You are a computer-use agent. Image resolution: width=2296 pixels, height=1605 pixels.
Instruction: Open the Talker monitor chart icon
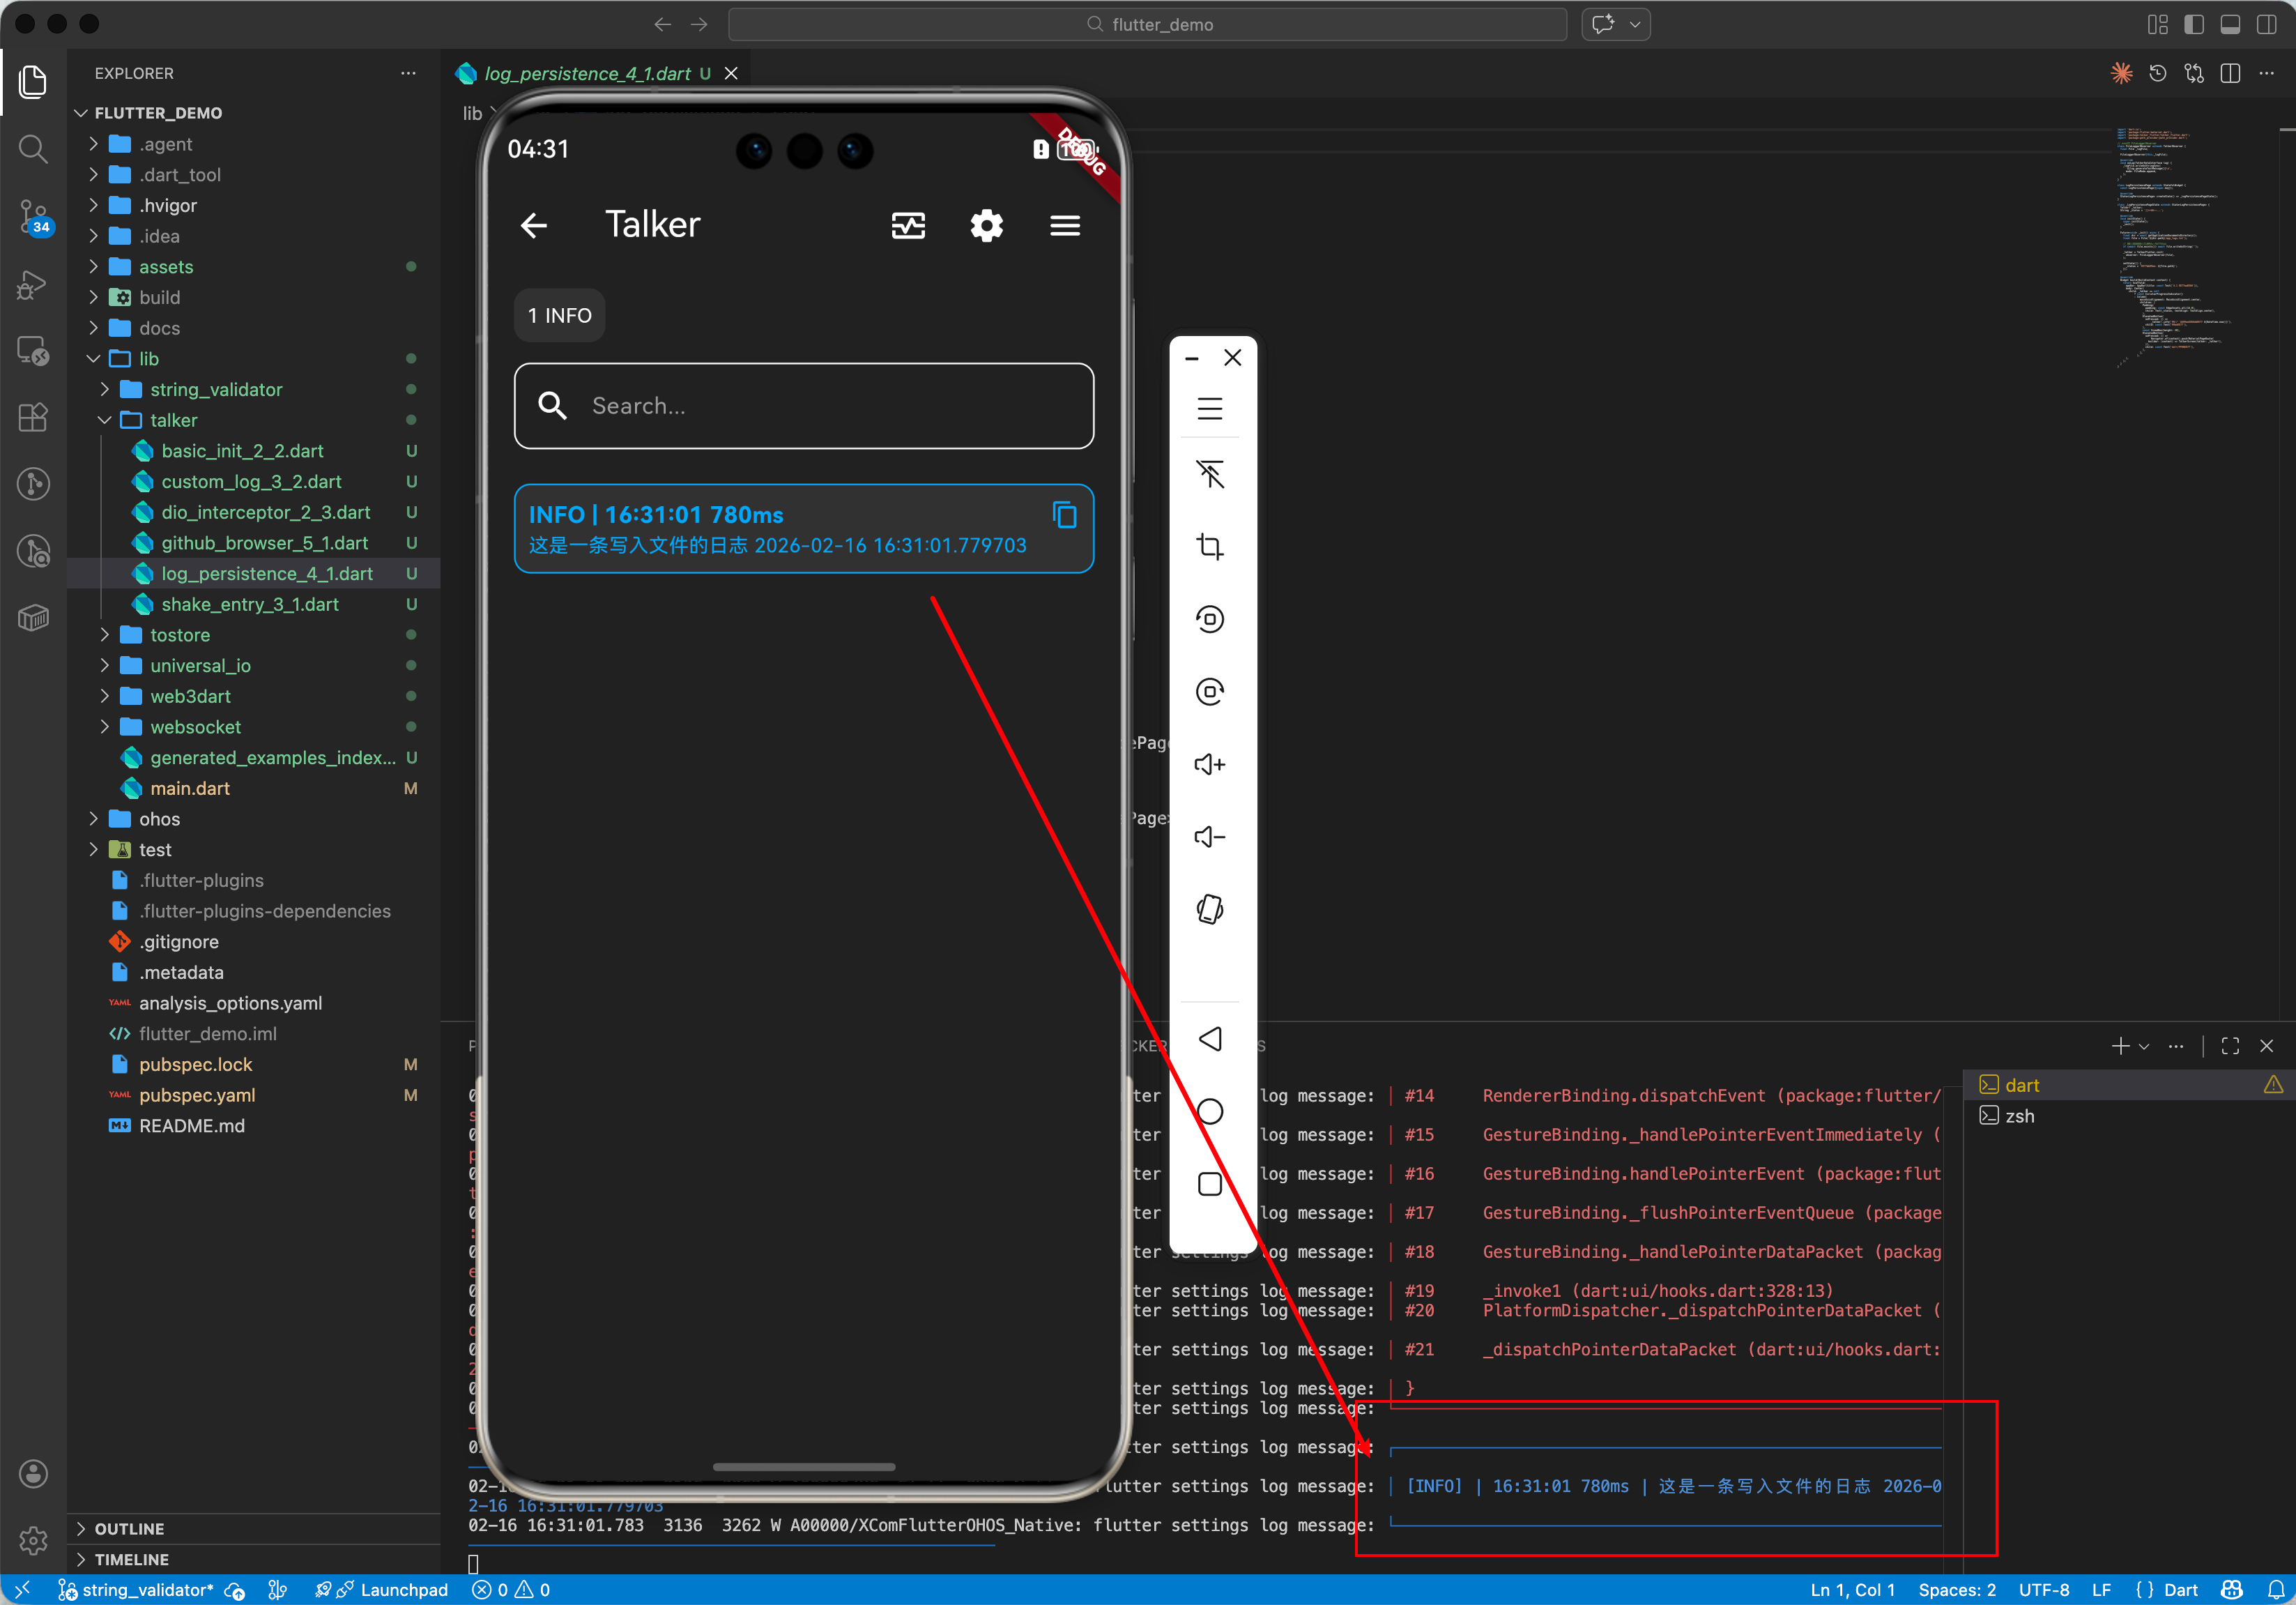908,225
